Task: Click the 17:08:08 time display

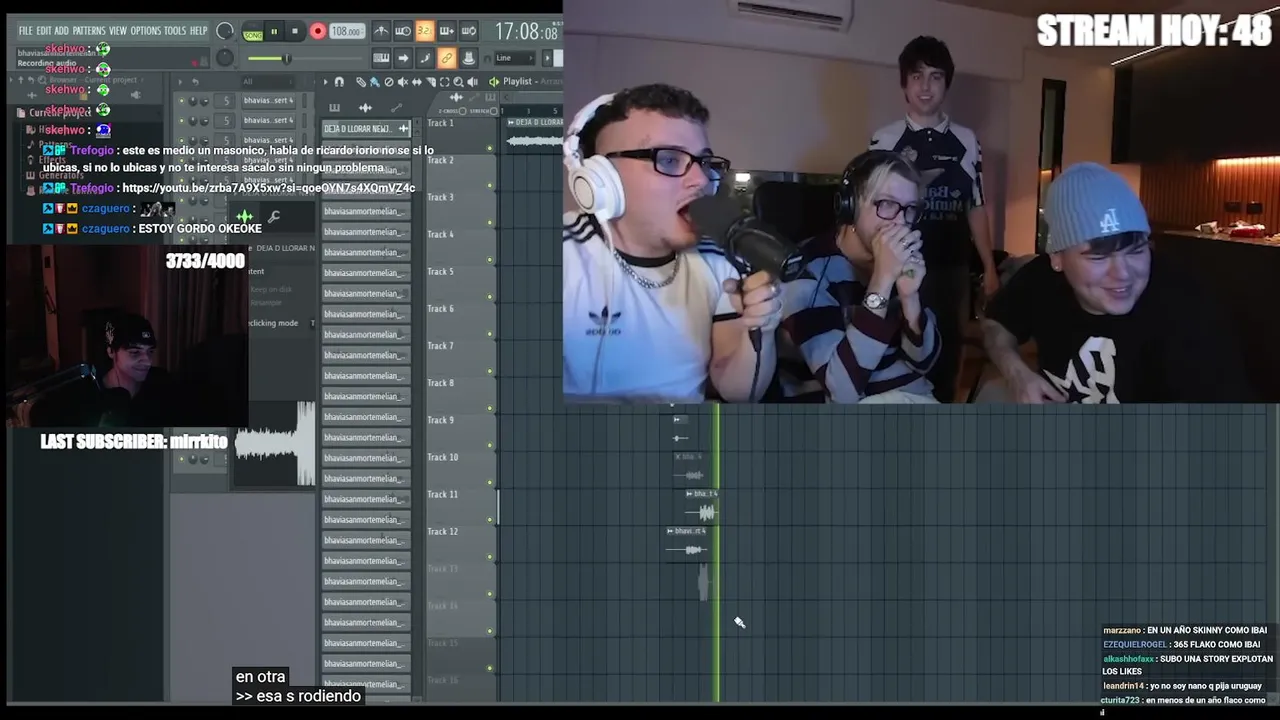Action: pos(527,31)
